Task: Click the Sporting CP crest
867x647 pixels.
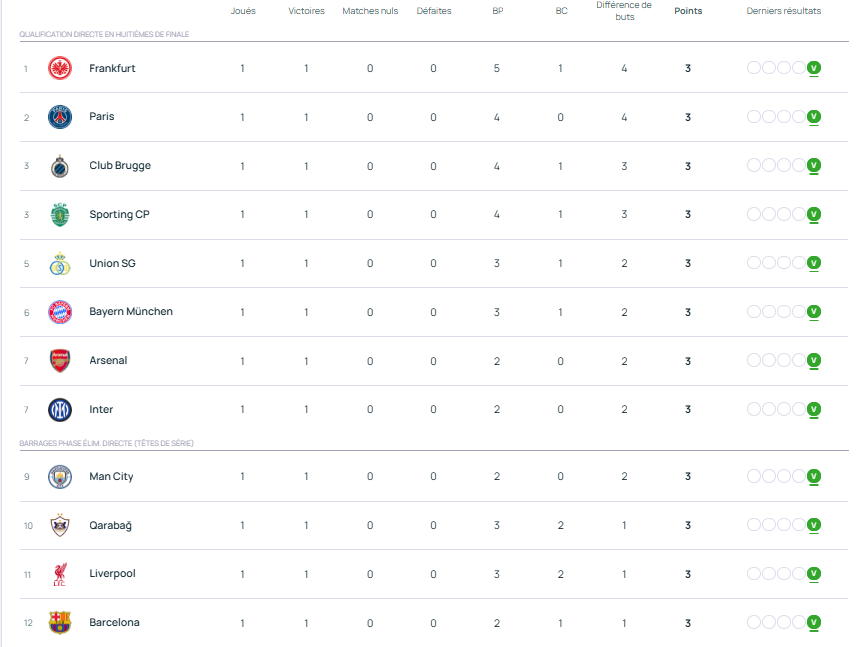Action: [60, 214]
